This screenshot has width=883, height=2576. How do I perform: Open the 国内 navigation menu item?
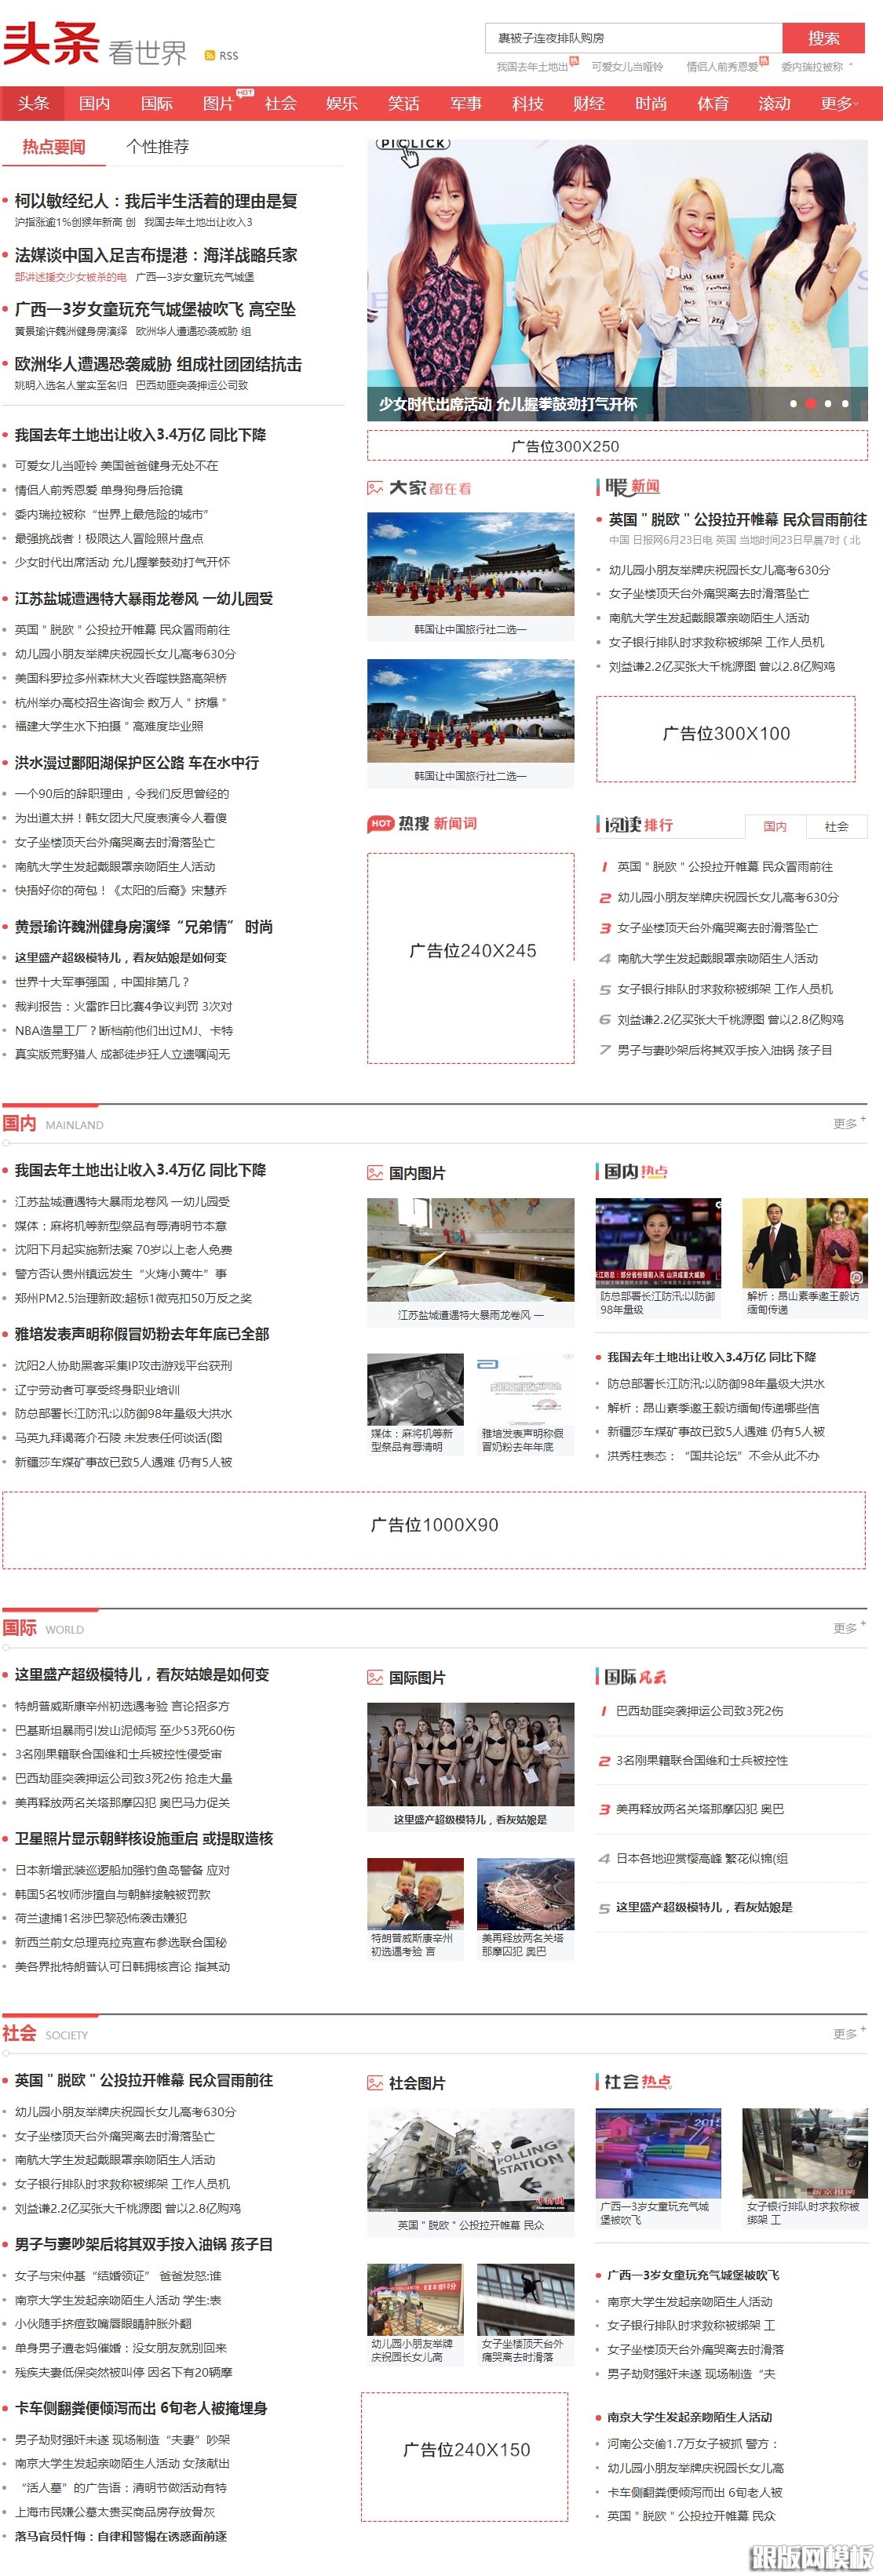coord(95,103)
